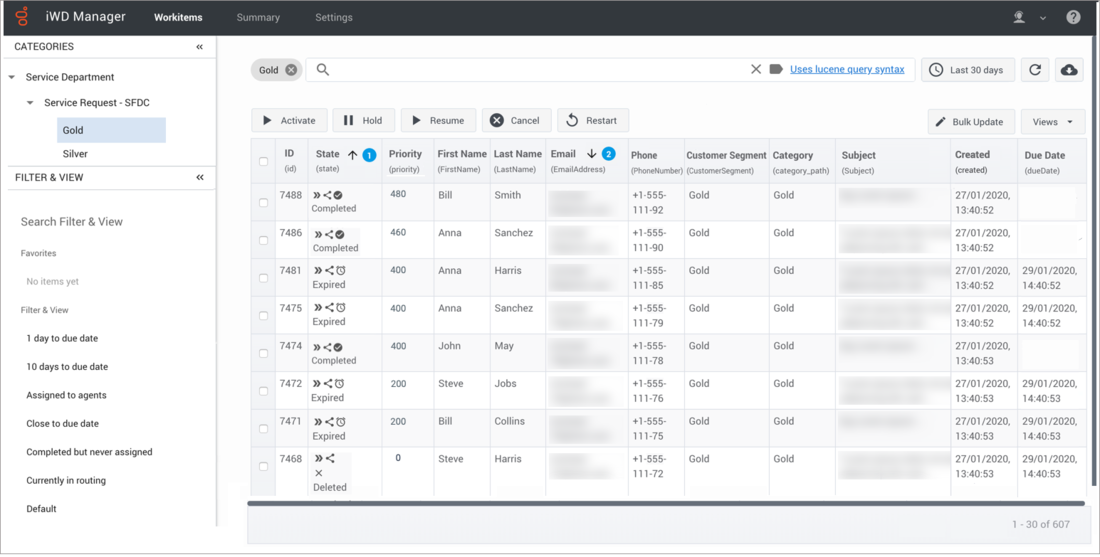This screenshot has height=557, width=1100.
Task: Collapse the Service Department tree node
Action: click(x=12, y=77)
